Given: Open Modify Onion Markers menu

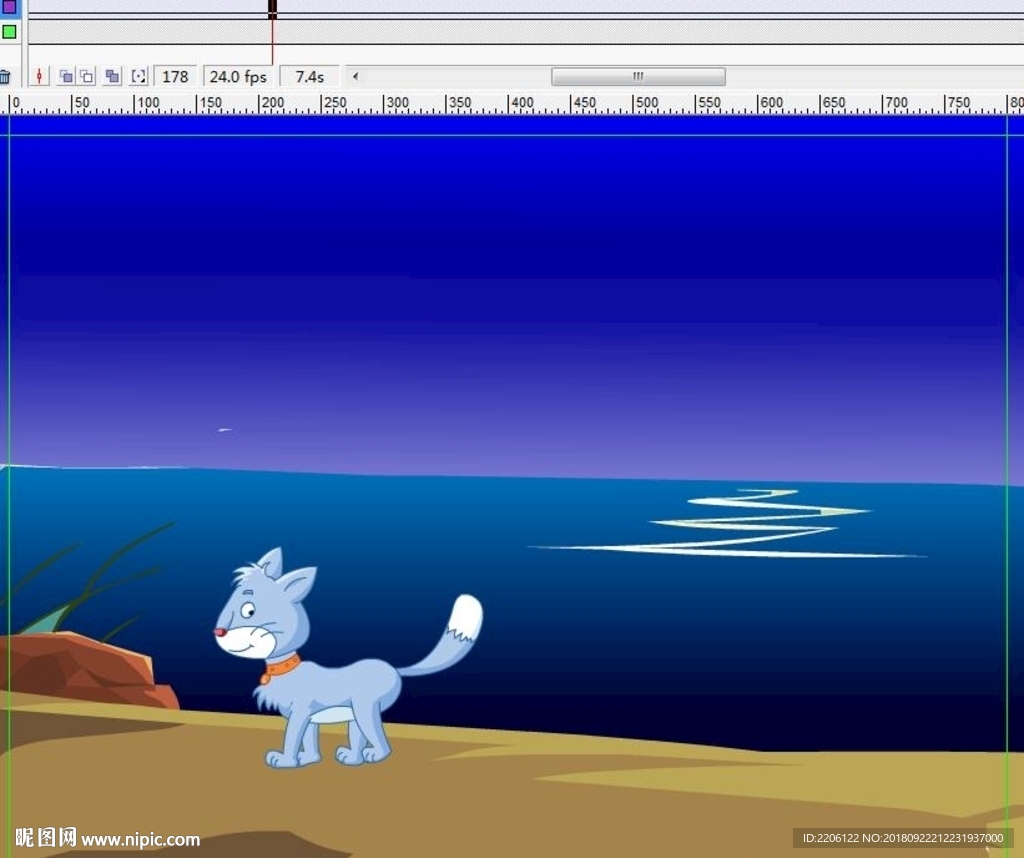Looking at the screenshot, I should [x=138, y=76].
